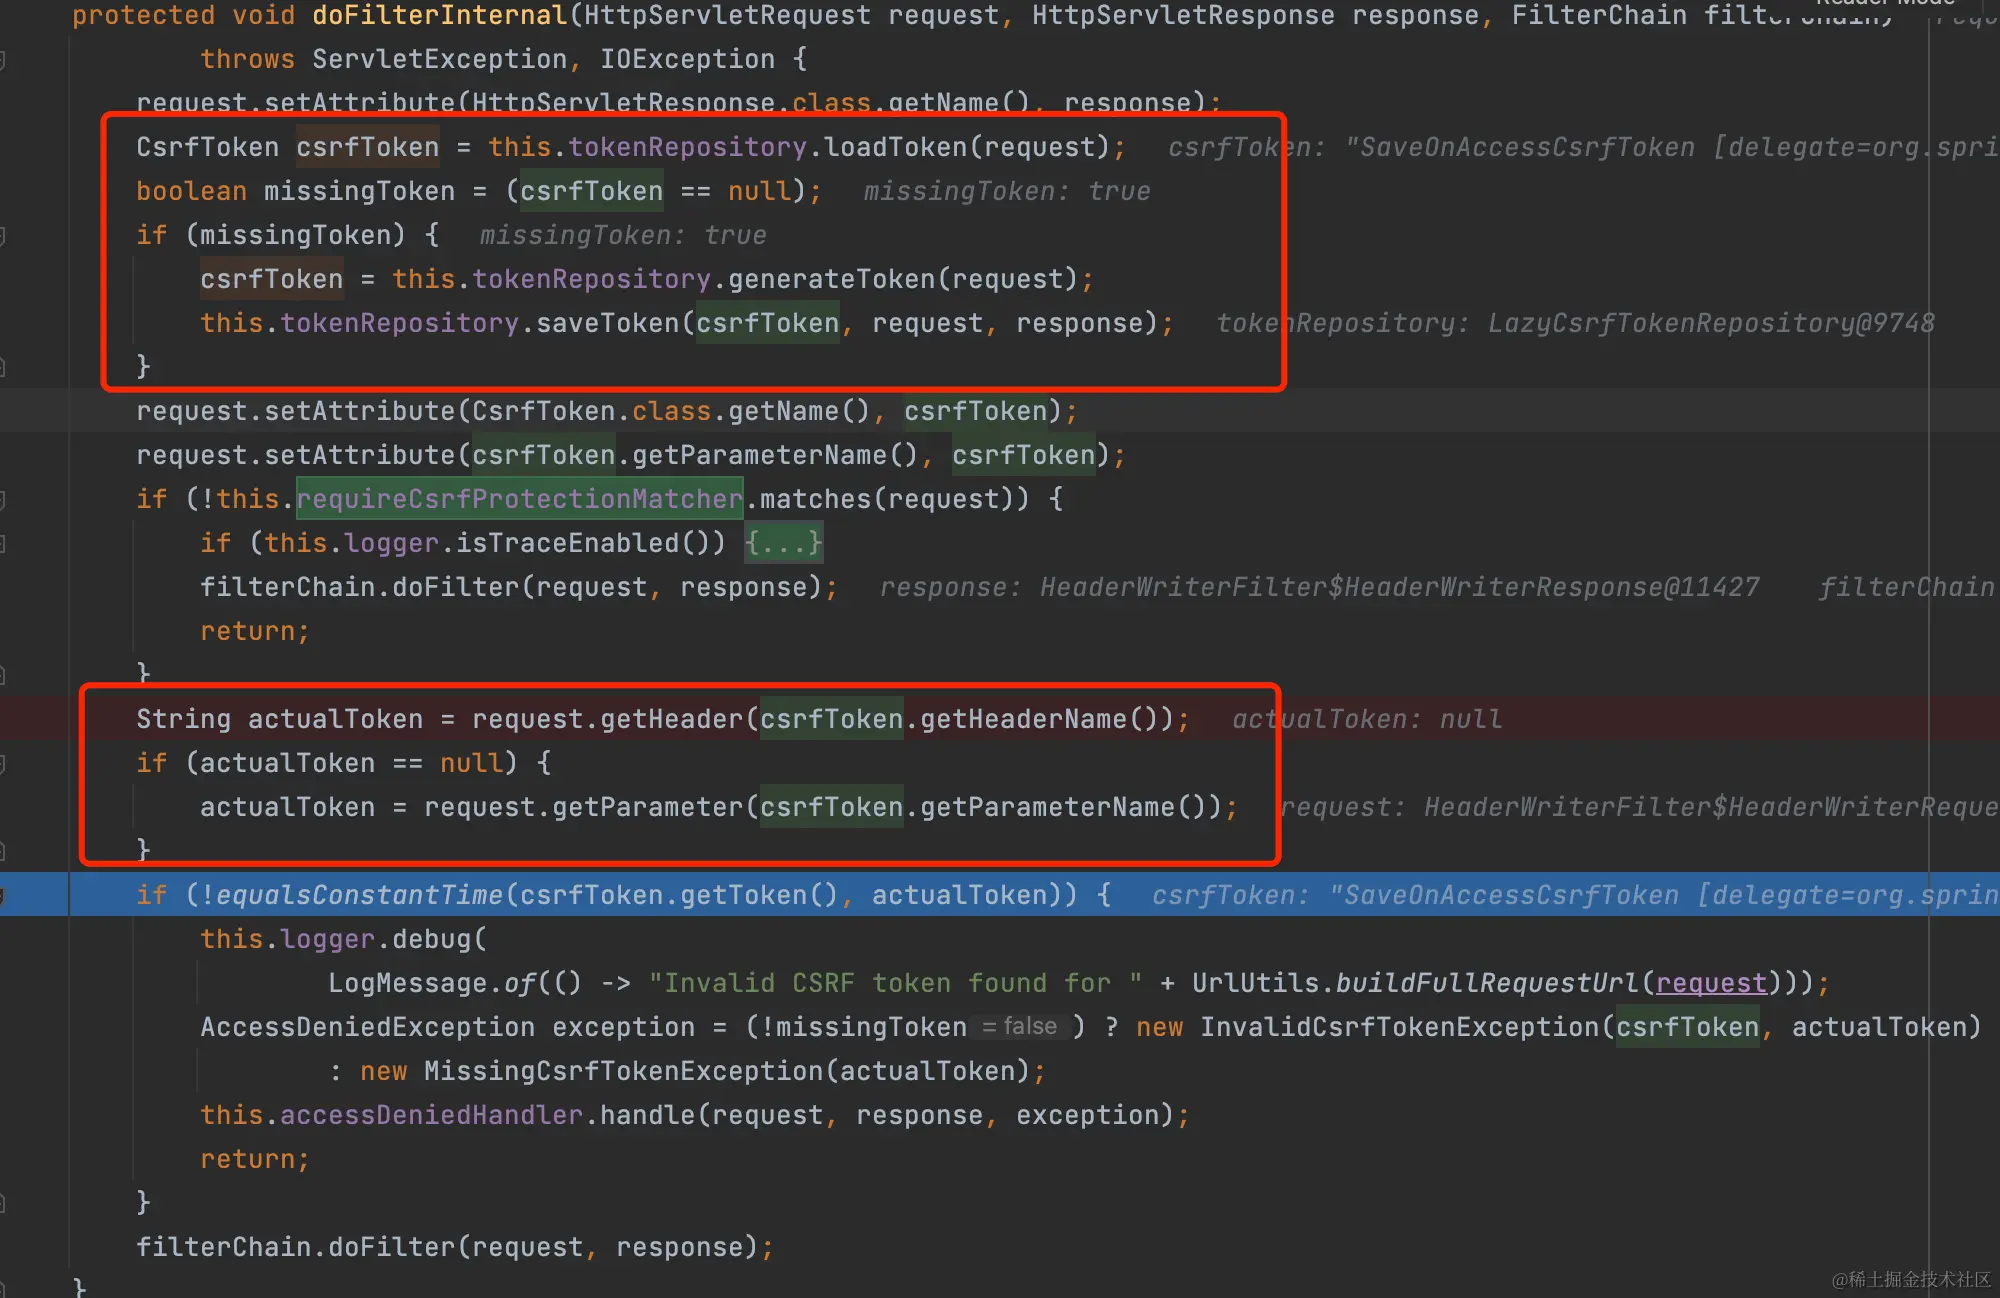Click the accessDeniedHandler field reference
The width and height of the screenshot is (2000, 1298).
click(x=431, y=1115)
